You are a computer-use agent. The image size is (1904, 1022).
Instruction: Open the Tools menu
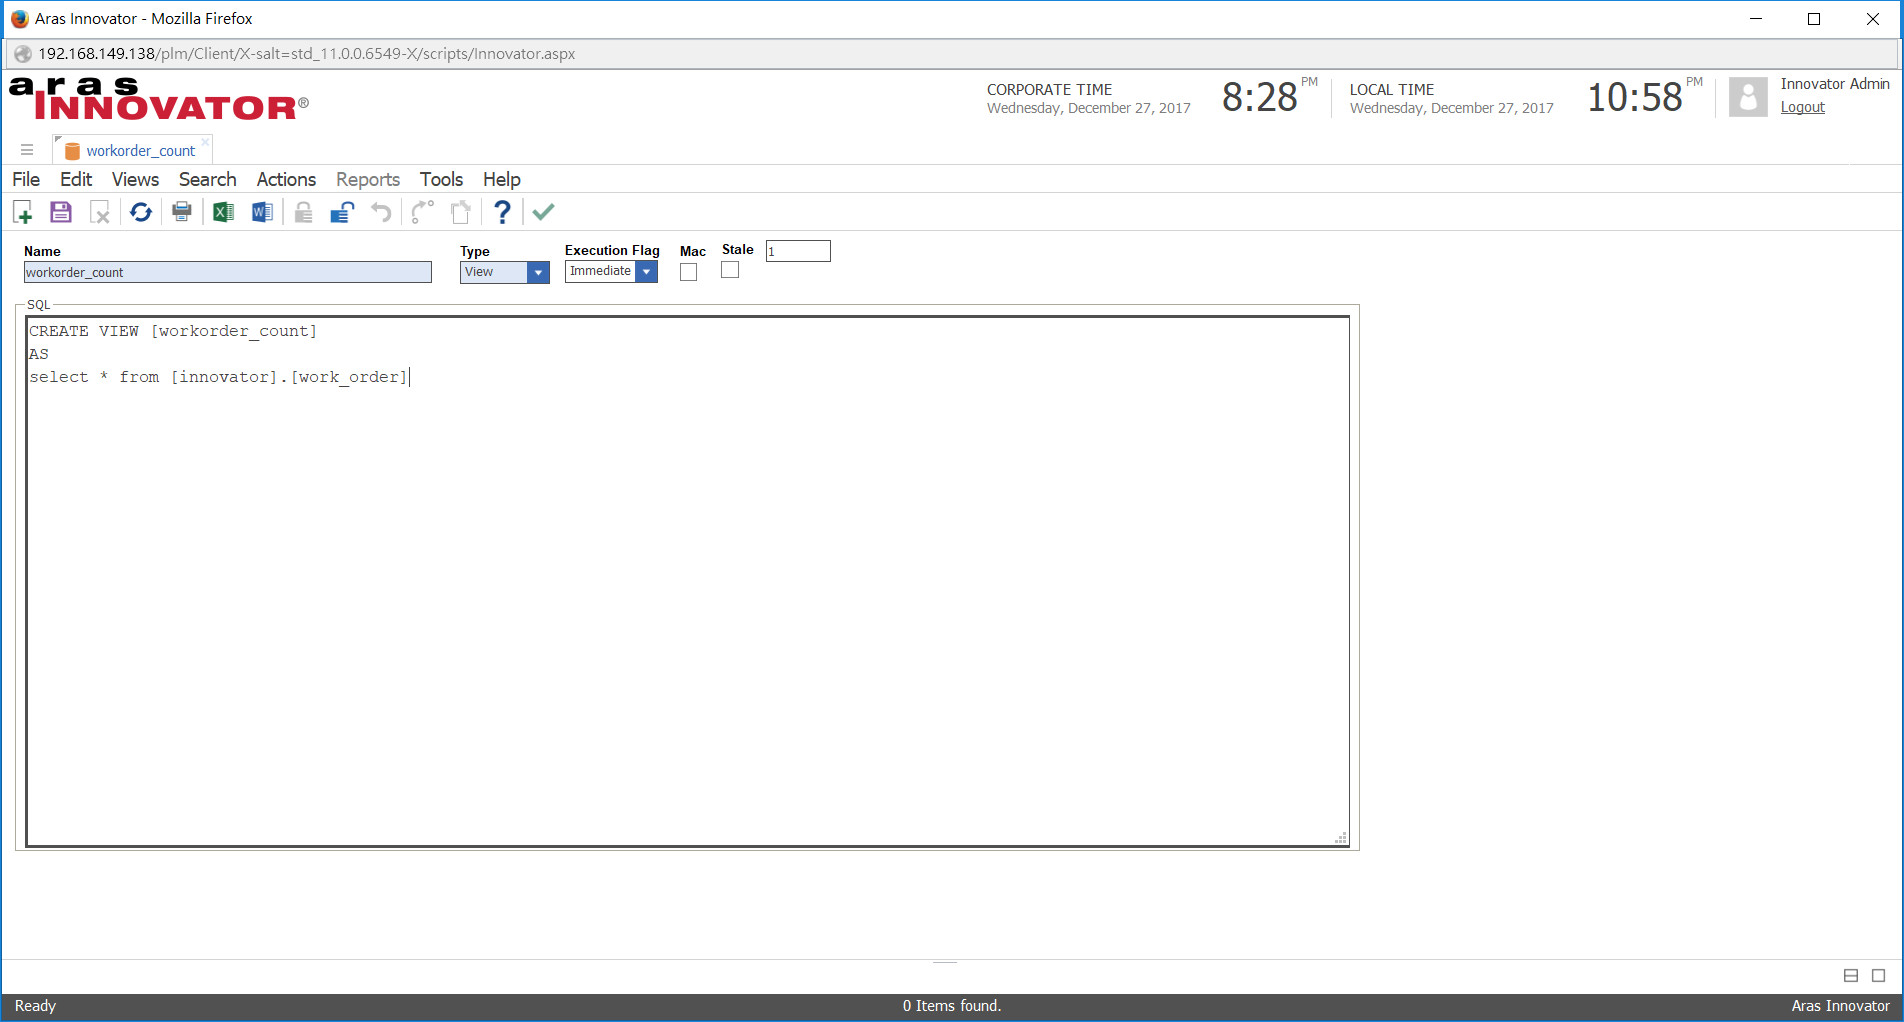441,179
